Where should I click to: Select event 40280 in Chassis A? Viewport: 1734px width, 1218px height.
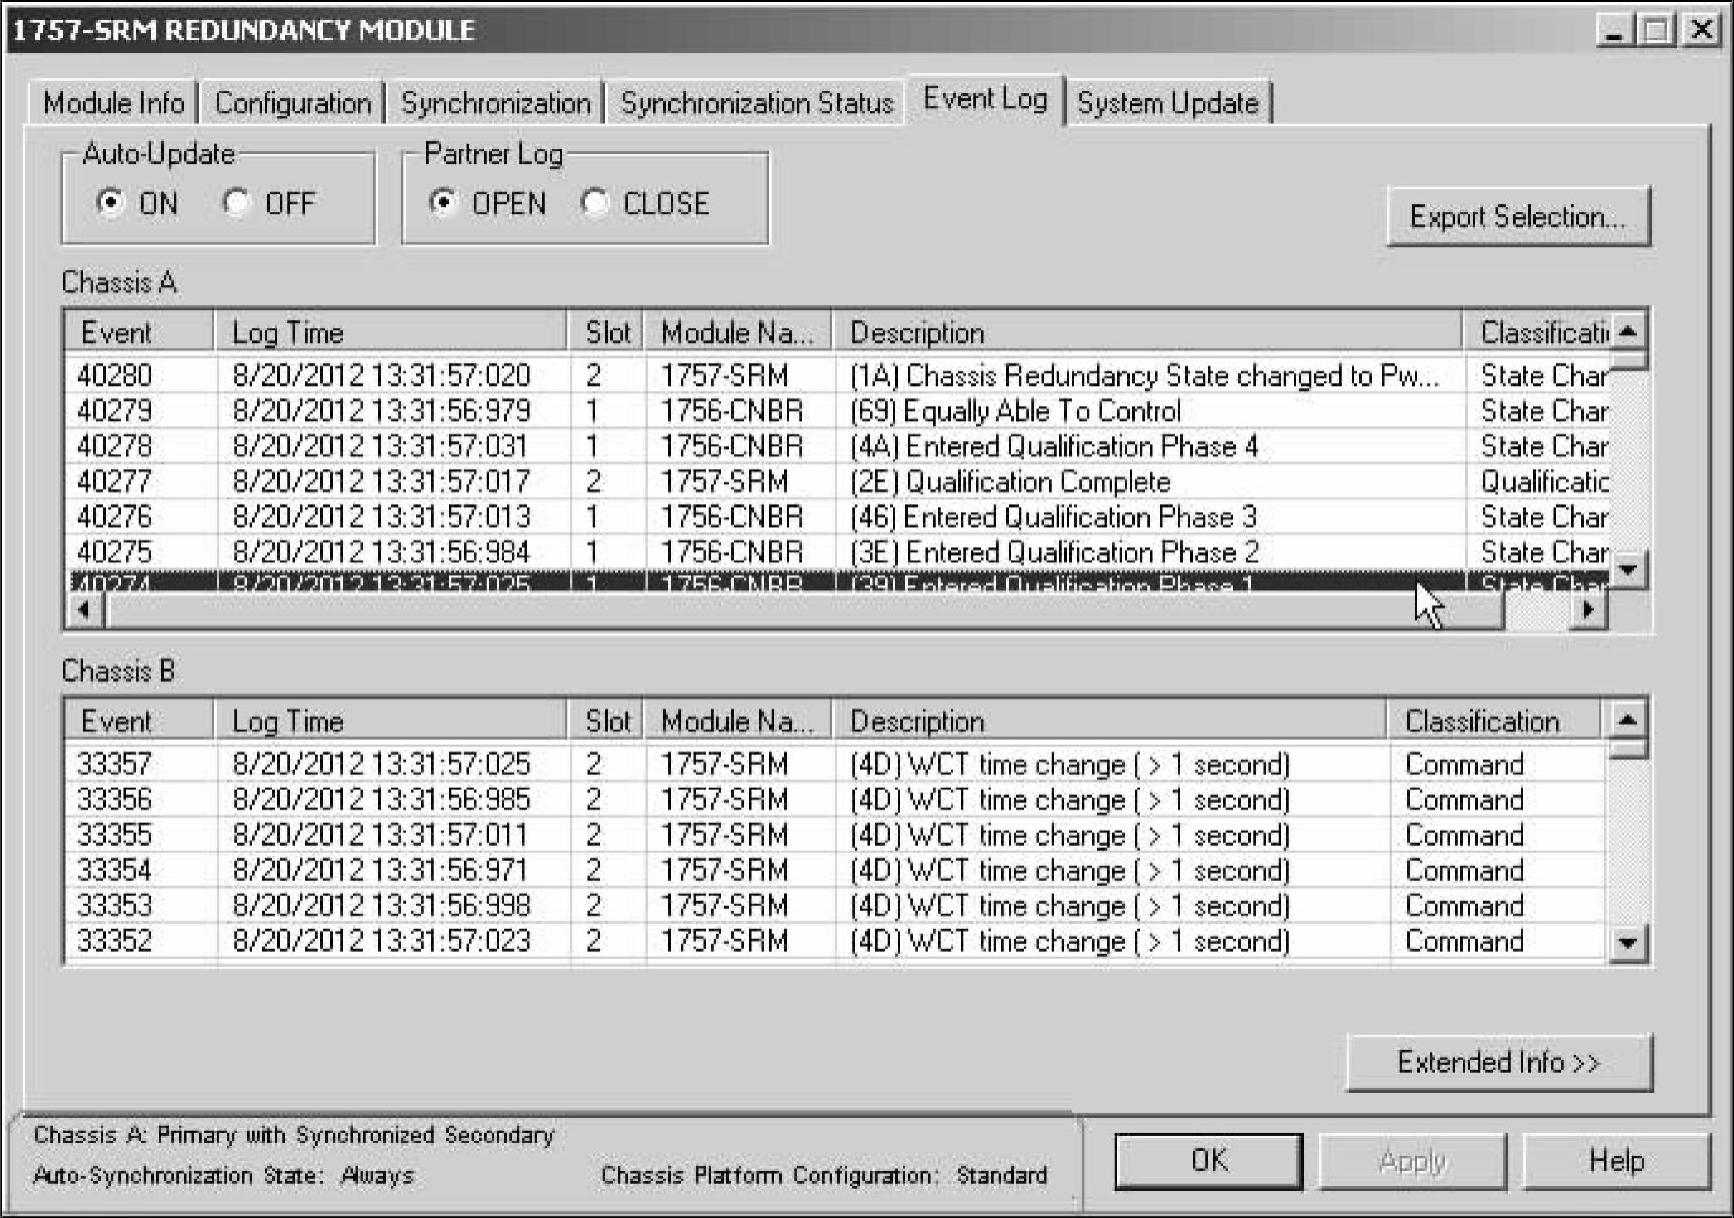[x=838, y=376]
